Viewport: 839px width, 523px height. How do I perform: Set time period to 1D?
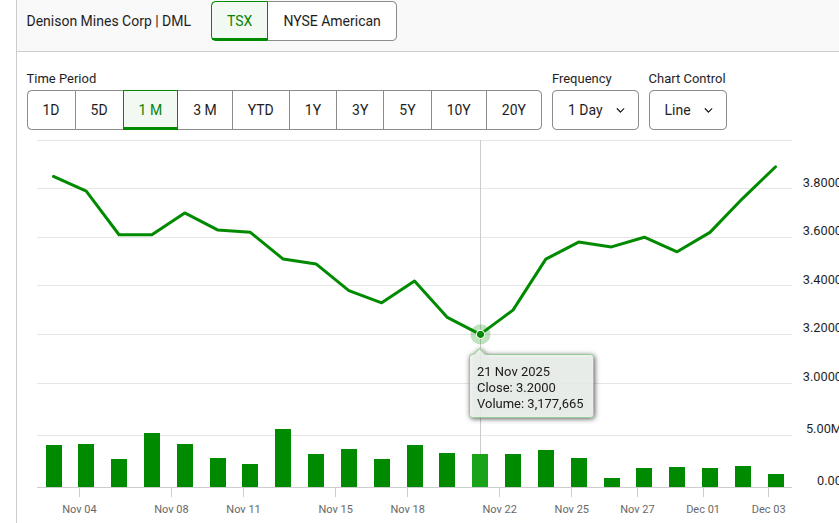(51, 110)
